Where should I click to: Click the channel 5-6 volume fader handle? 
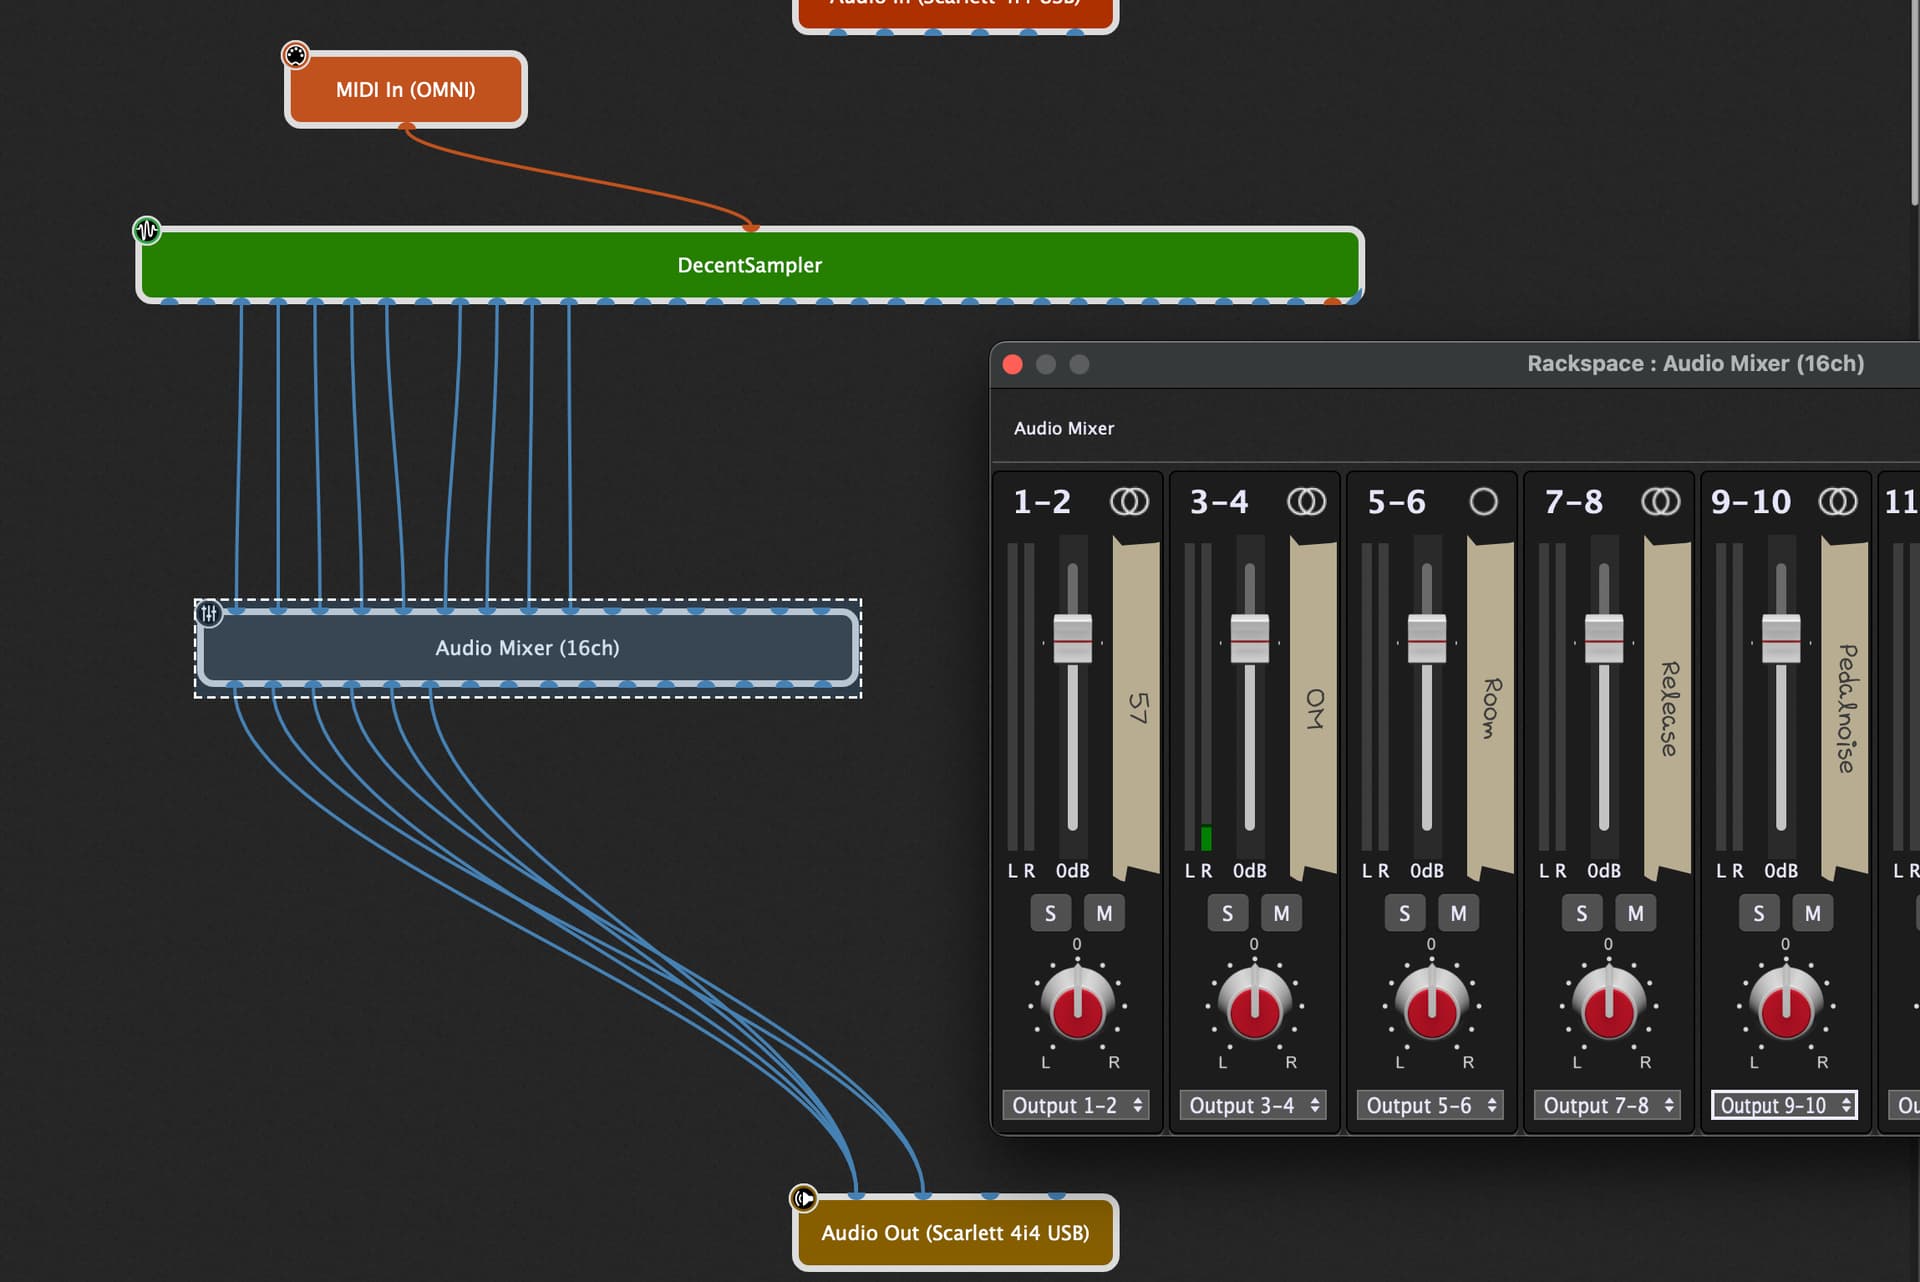click(x=1427, y=639)
